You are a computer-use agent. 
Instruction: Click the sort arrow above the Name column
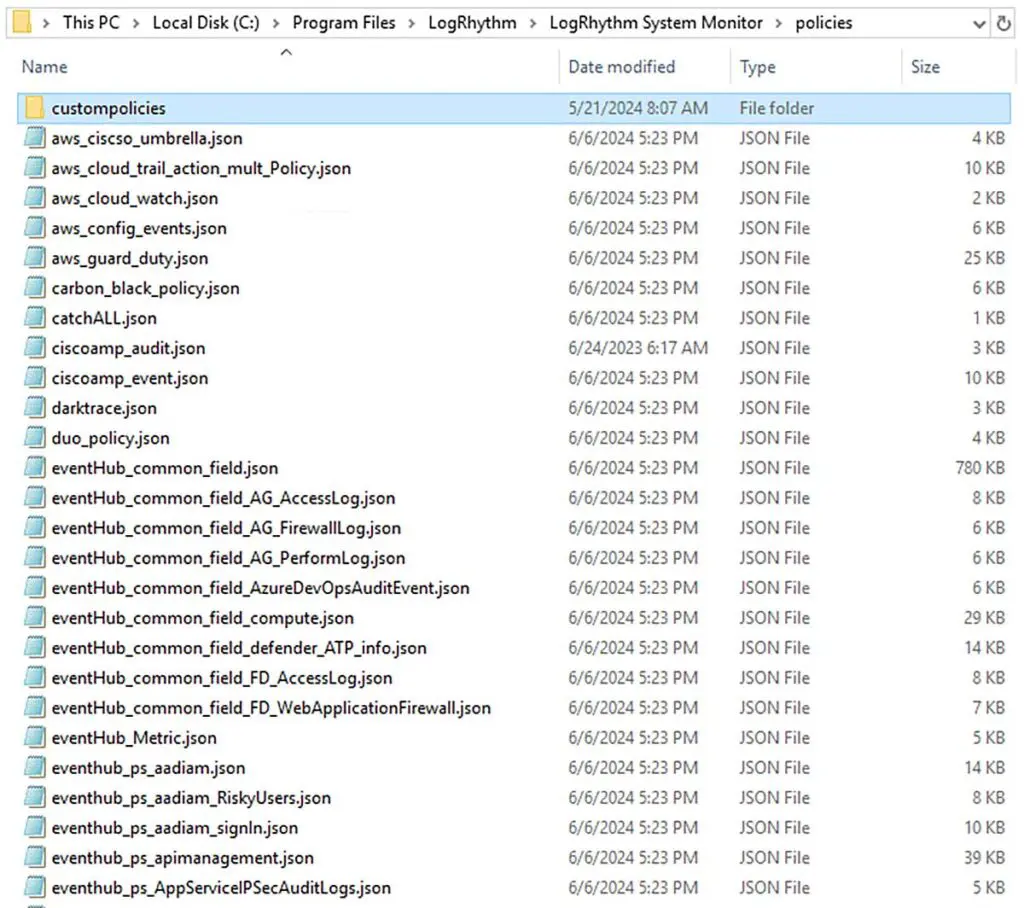tap(285, 50)
